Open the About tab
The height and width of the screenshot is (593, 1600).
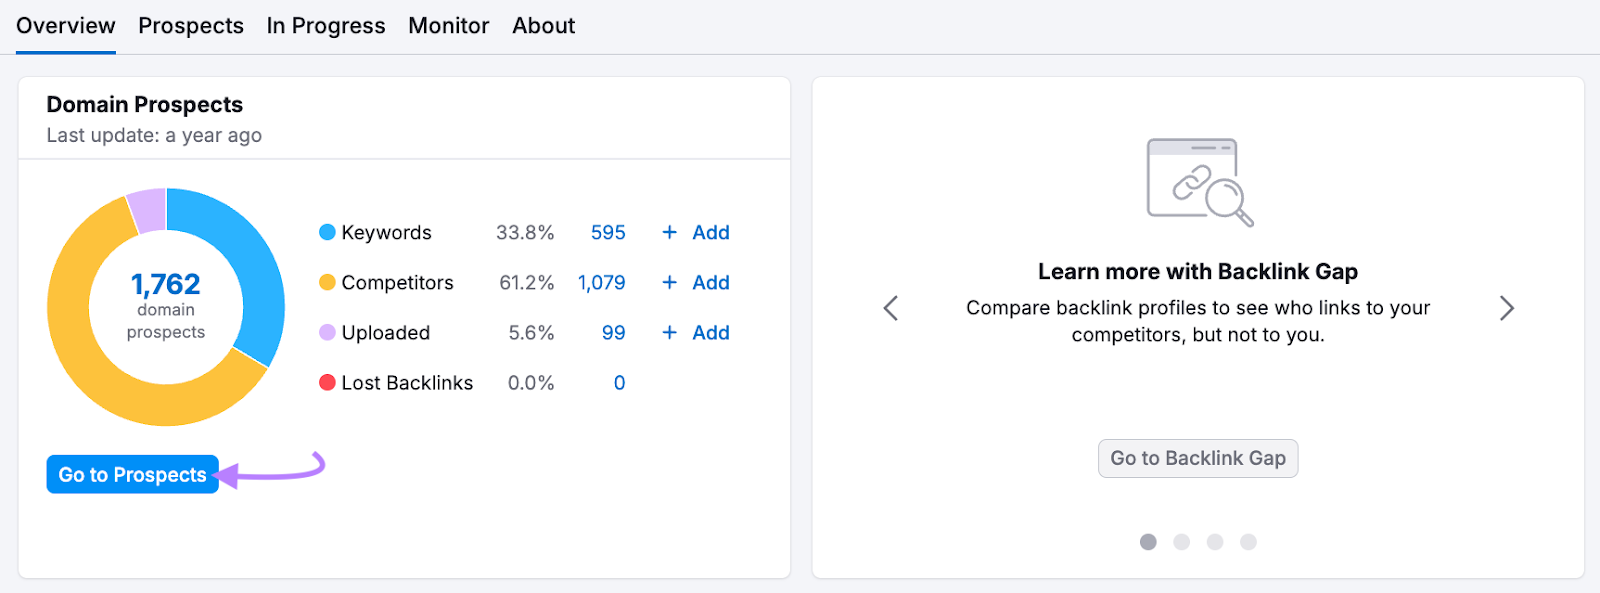[x=543, y=26]
